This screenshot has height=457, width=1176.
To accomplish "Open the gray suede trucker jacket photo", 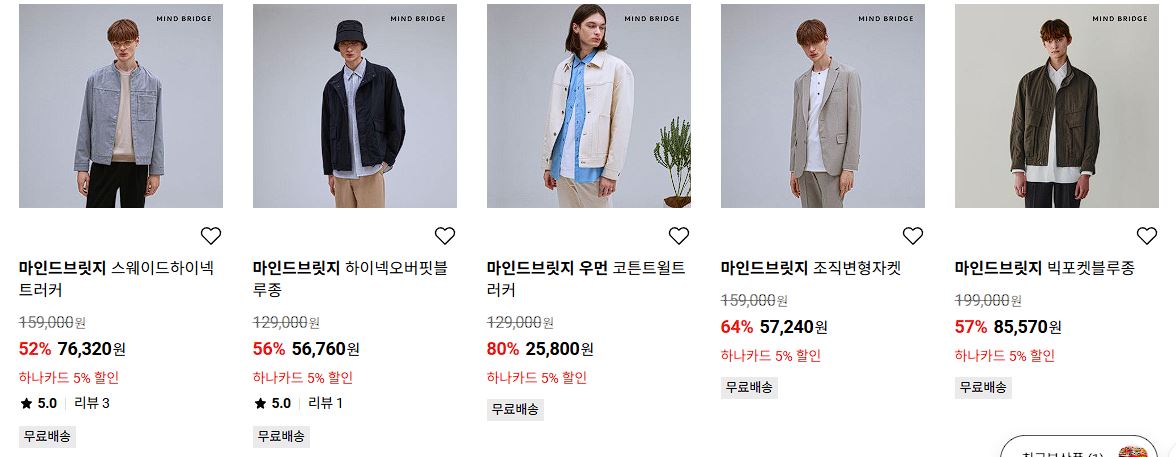I will tap(121, 106).
